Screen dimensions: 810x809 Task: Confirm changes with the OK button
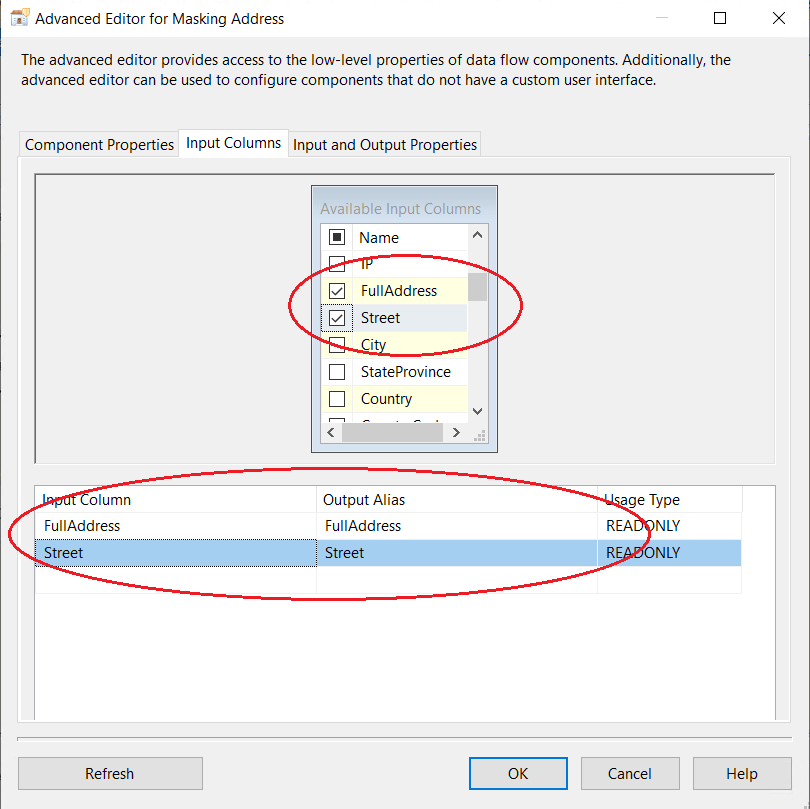click(x=518, y=773)
